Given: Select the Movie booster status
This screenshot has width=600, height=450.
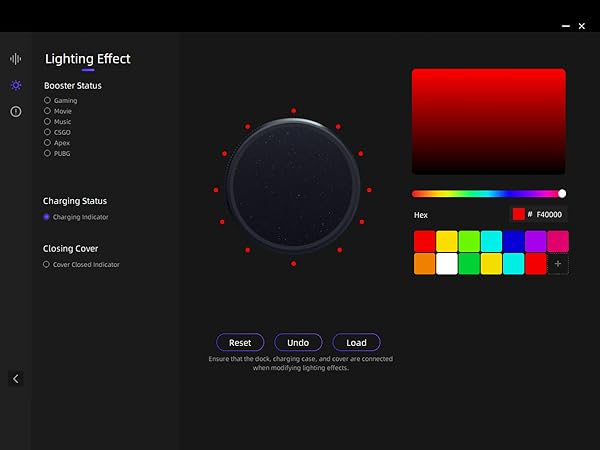Looking at the screenshot, I should [58, 111].
